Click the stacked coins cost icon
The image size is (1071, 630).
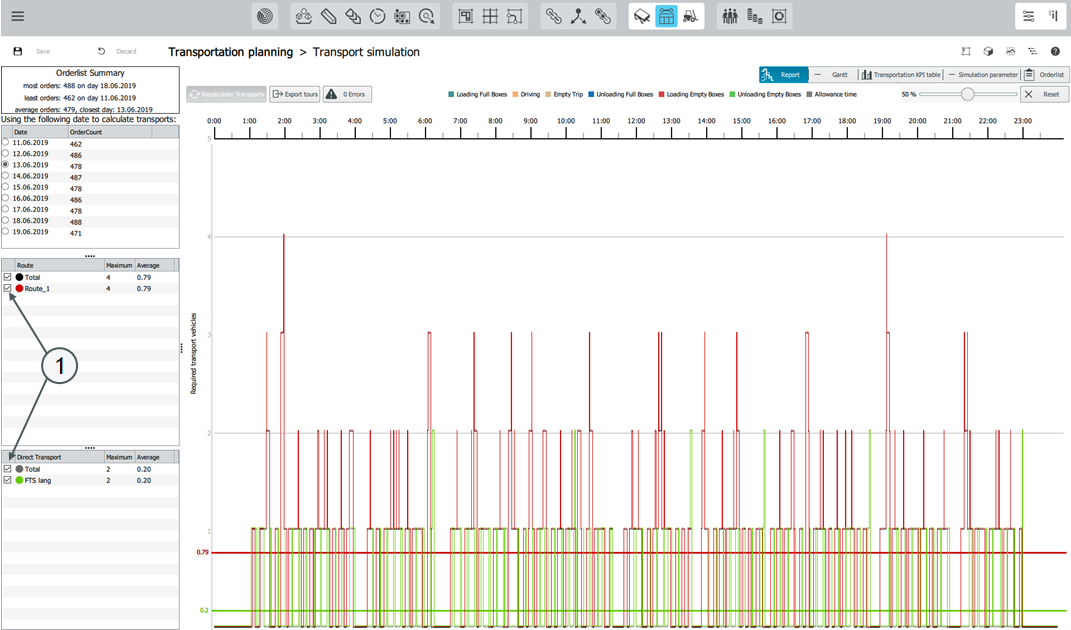(x=755, y=16)
